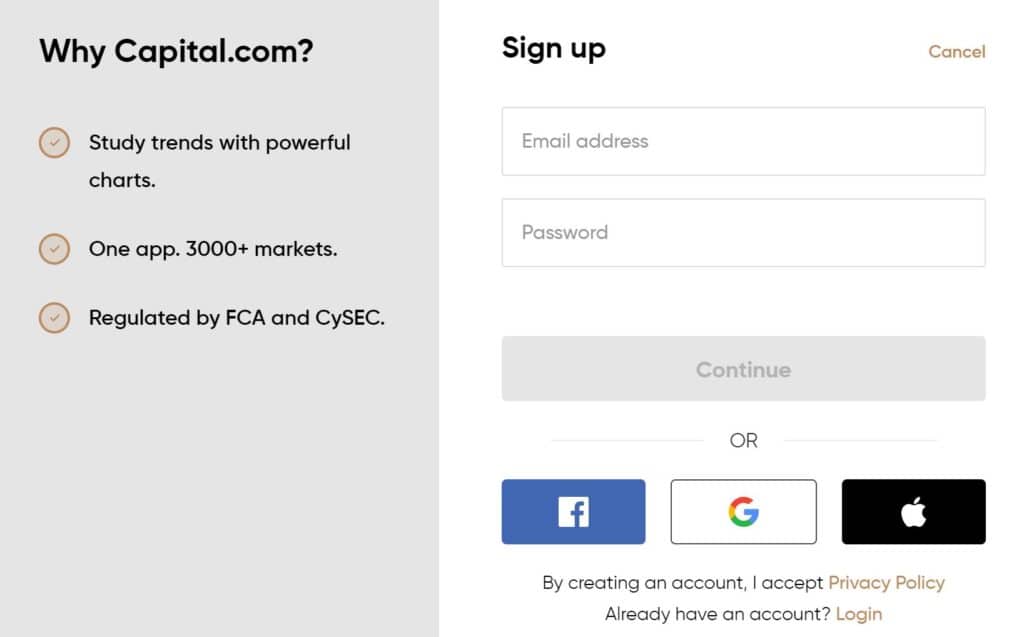Click the "Sign up" title
This screenshot has height=637, width=1024.
(553, 48)
